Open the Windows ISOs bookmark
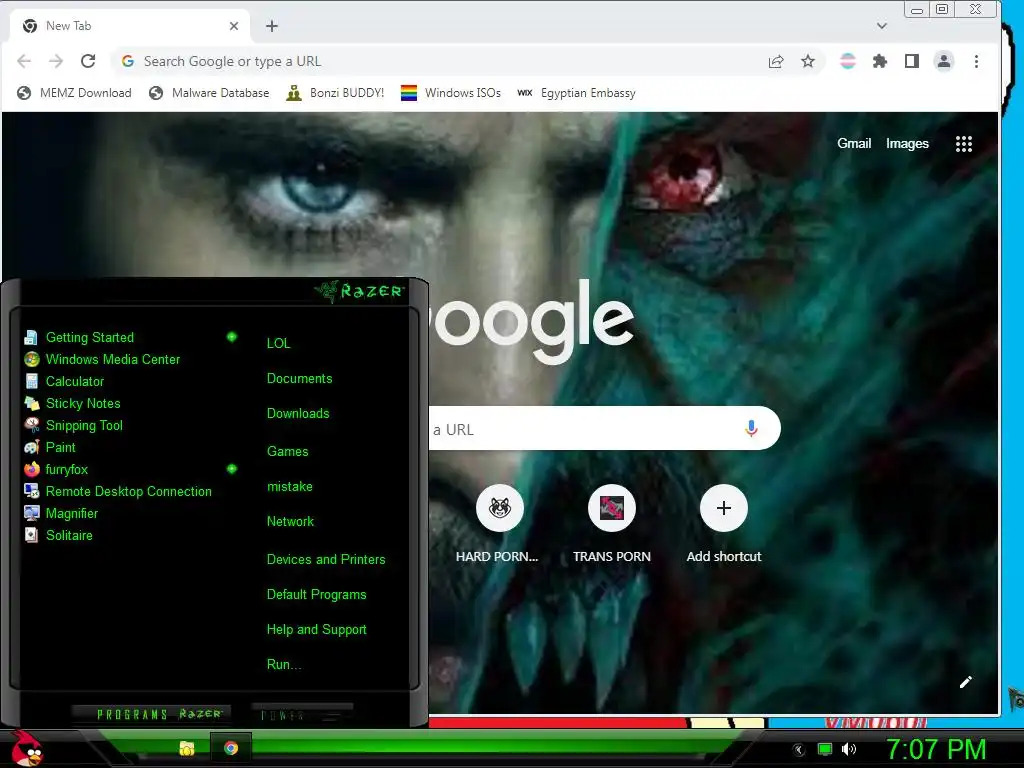 pos(451,93)
